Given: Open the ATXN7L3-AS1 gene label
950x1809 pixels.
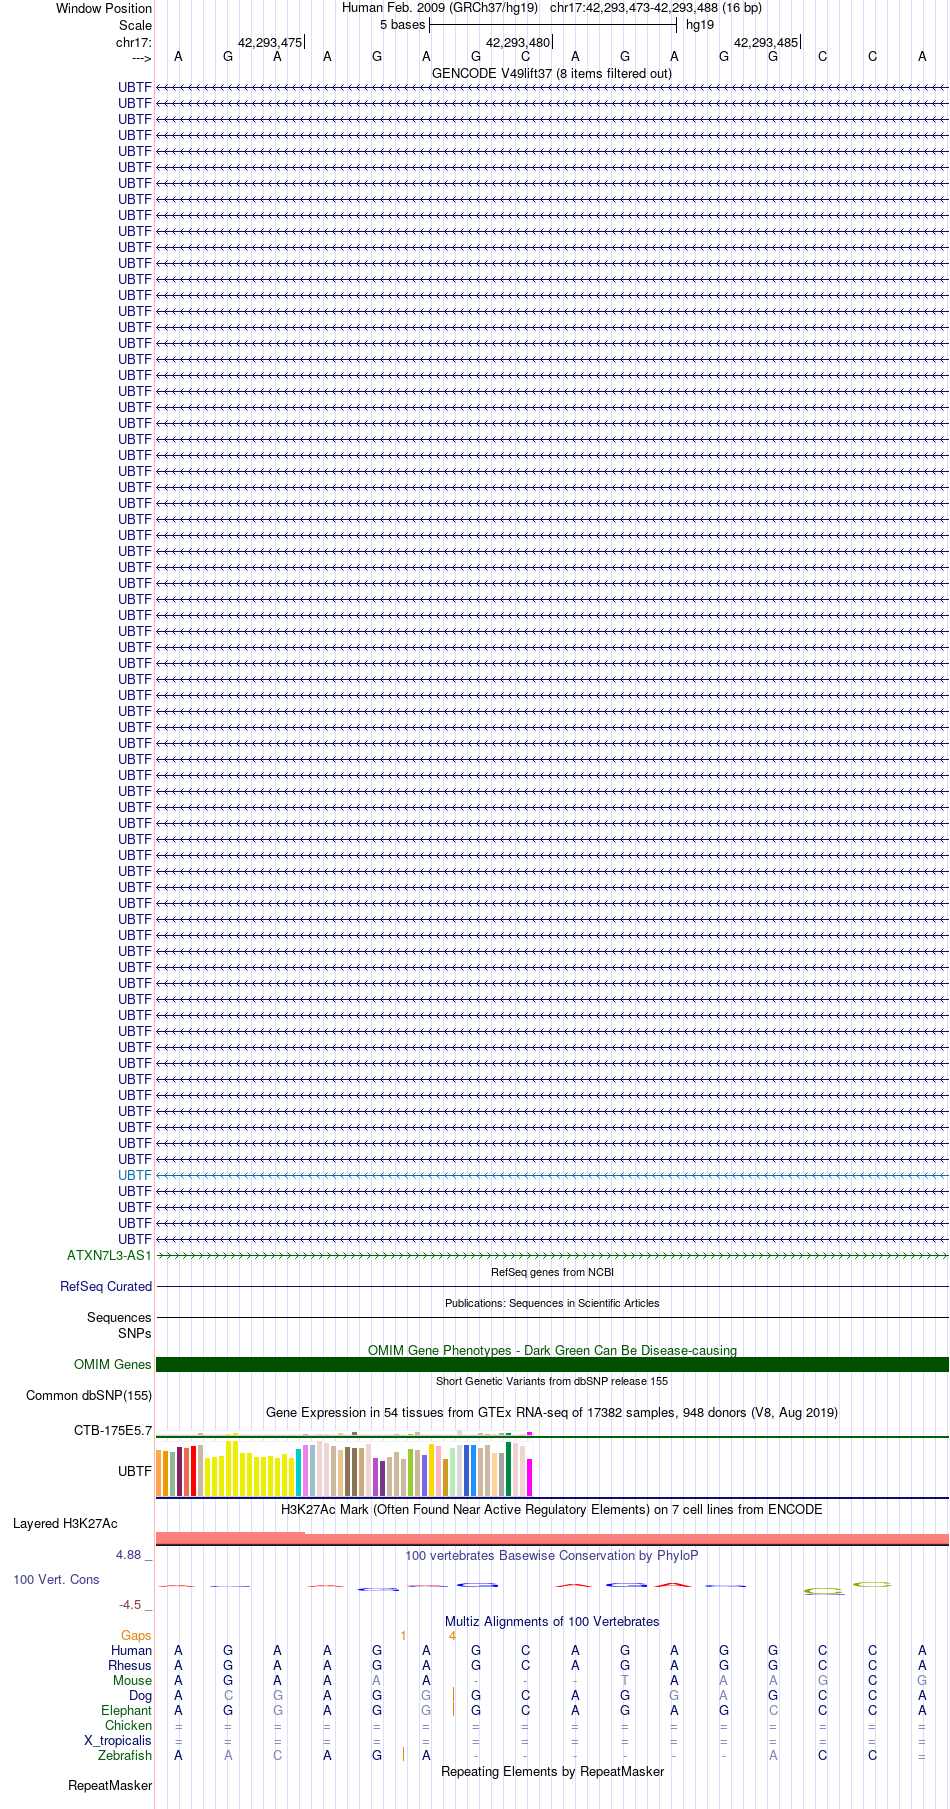Looking at the screenshot, I should [x=109, y=1255].
